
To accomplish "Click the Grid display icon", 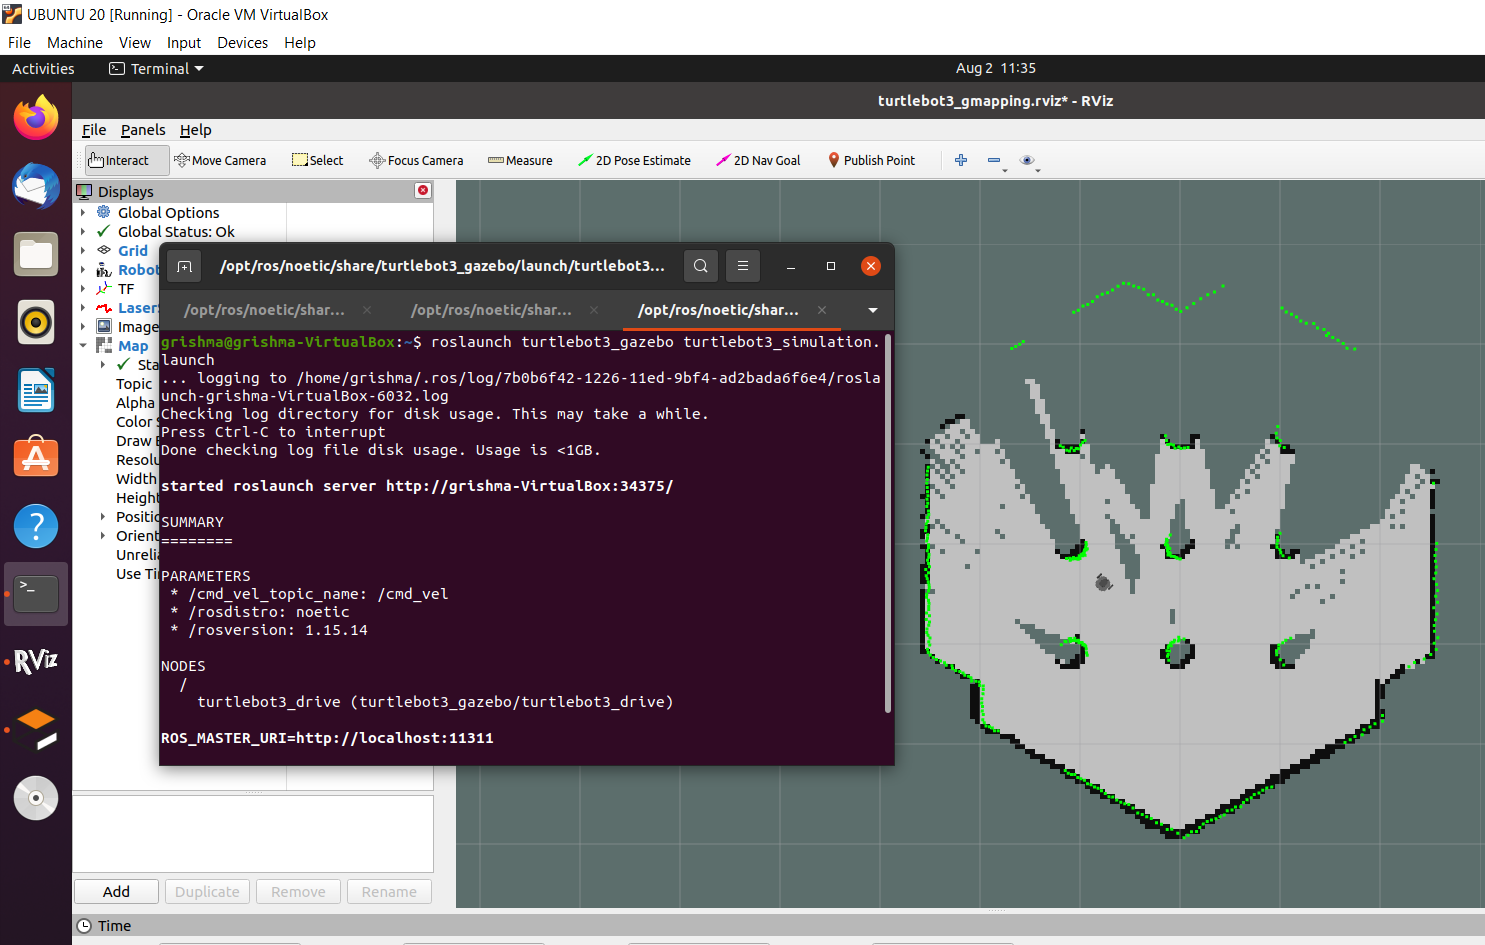I will [x=104, y=250].
